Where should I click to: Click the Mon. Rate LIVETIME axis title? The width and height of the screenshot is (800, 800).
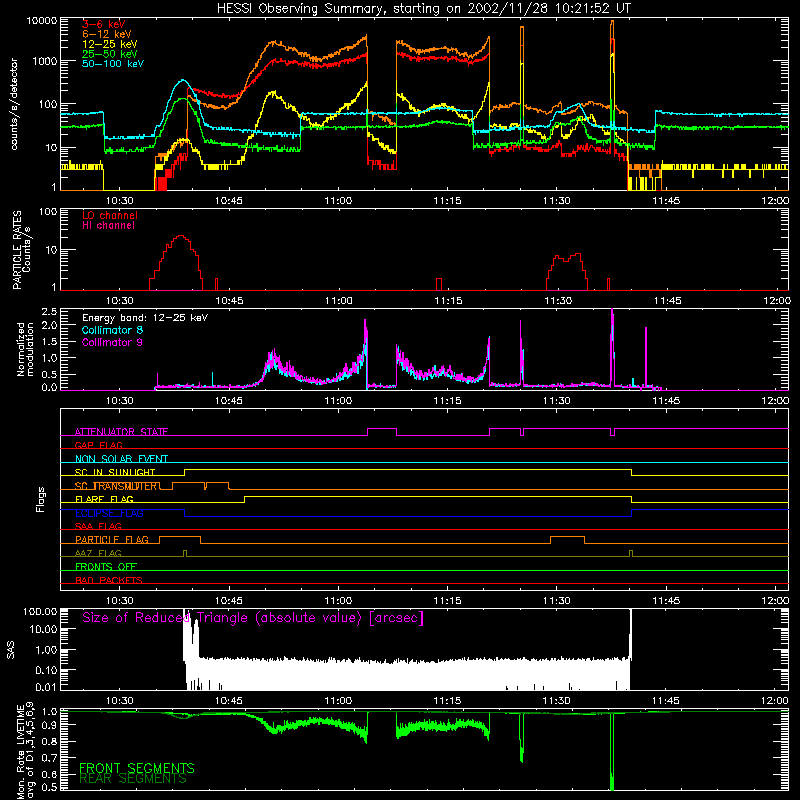click(x=25, y=751)
